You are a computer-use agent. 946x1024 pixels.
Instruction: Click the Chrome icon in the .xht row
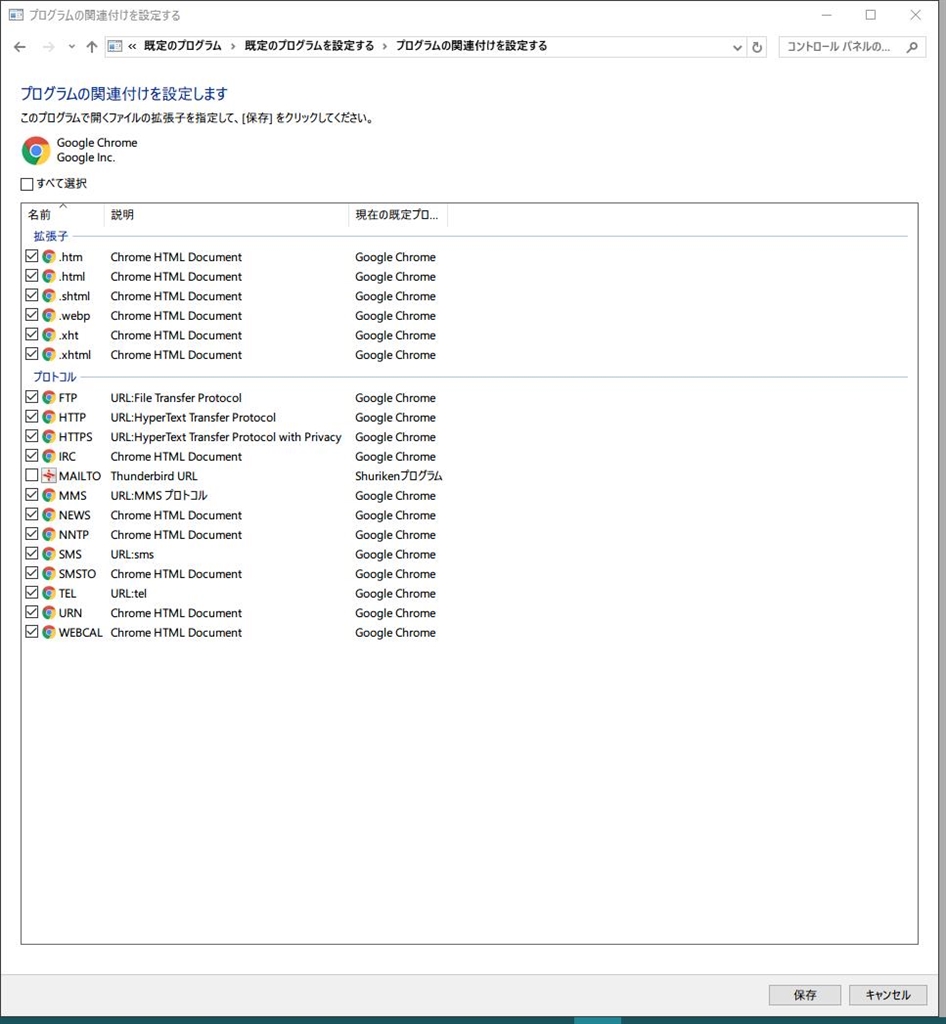coord(49,335)
